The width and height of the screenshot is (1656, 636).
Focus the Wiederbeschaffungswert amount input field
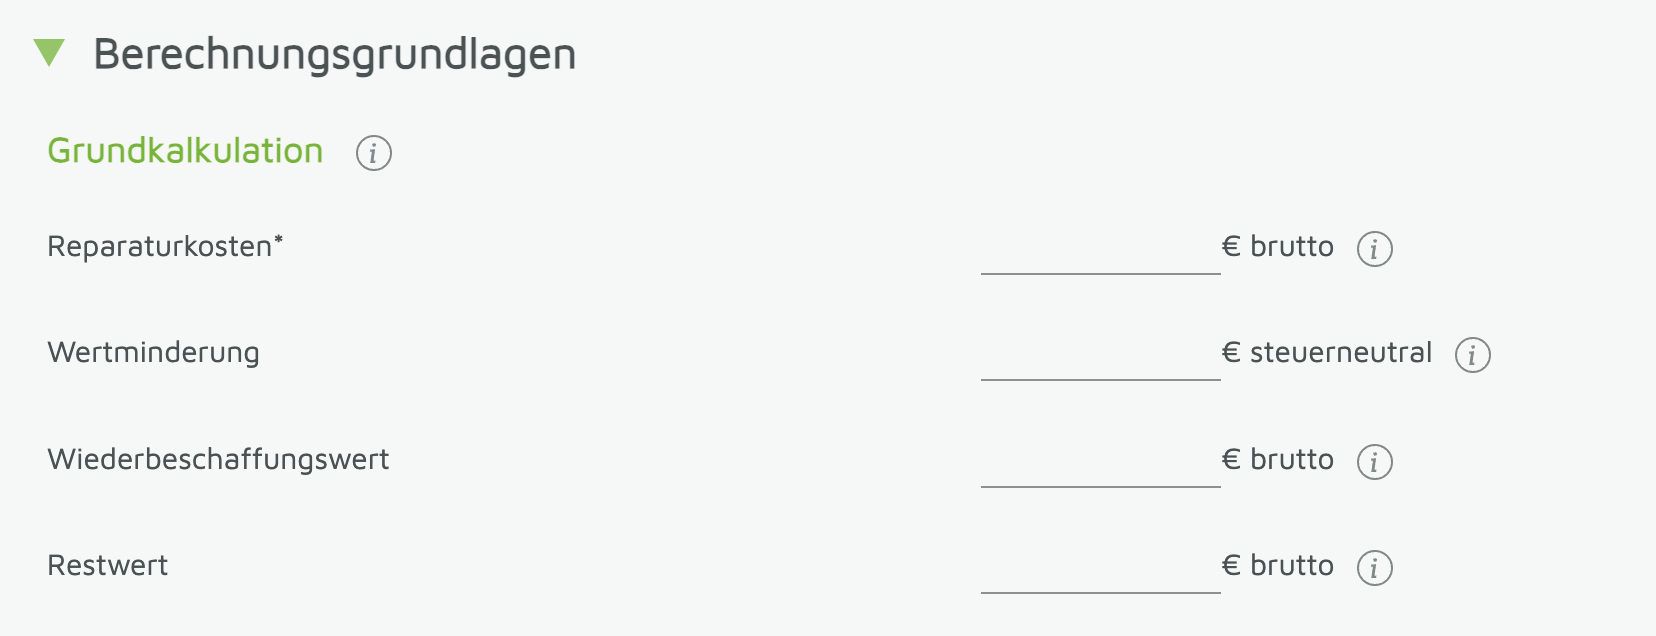pyautogui.click(x=1100, y=463)
